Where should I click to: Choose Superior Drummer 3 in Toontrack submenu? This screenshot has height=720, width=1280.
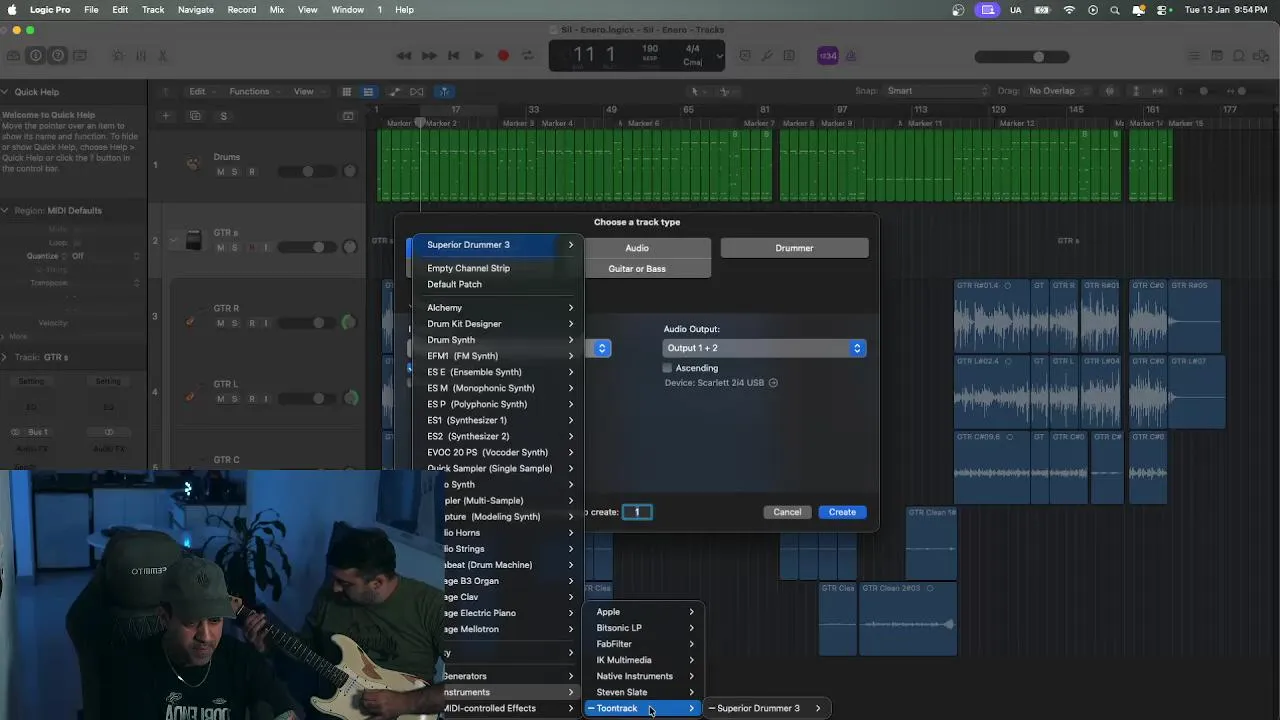point(766,708)
